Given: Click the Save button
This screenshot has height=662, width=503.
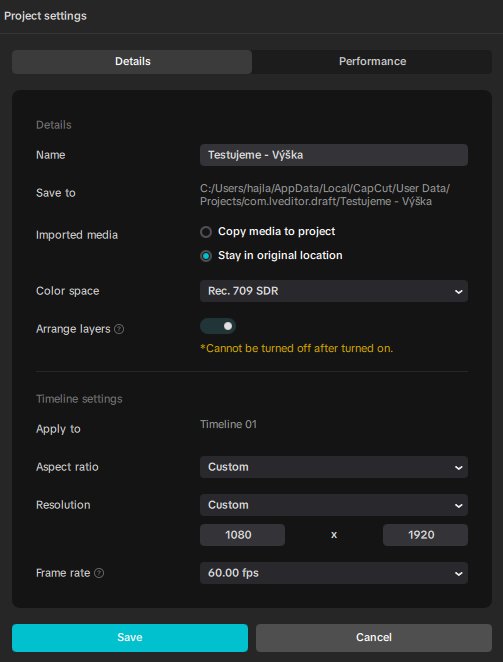Looking at the screenshot, I should (x=130, y=638).
